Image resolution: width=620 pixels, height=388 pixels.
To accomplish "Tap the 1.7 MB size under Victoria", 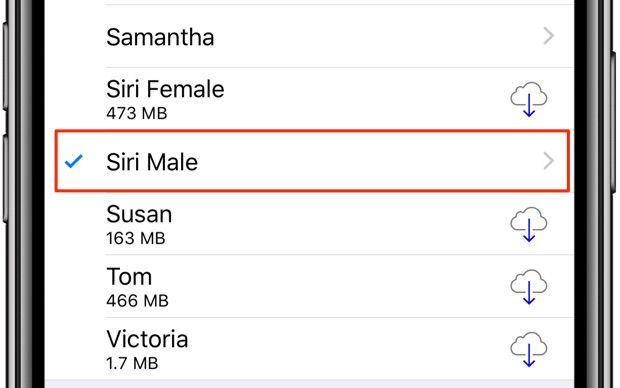I will point(132,363).
